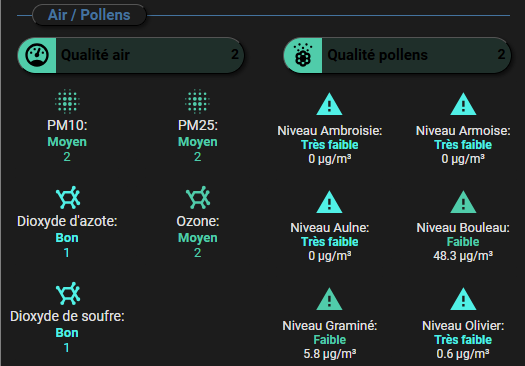Viewport: 525px width, 366px height.
Task: Select the Air / Pollens section title
Action: coord(89,15)
